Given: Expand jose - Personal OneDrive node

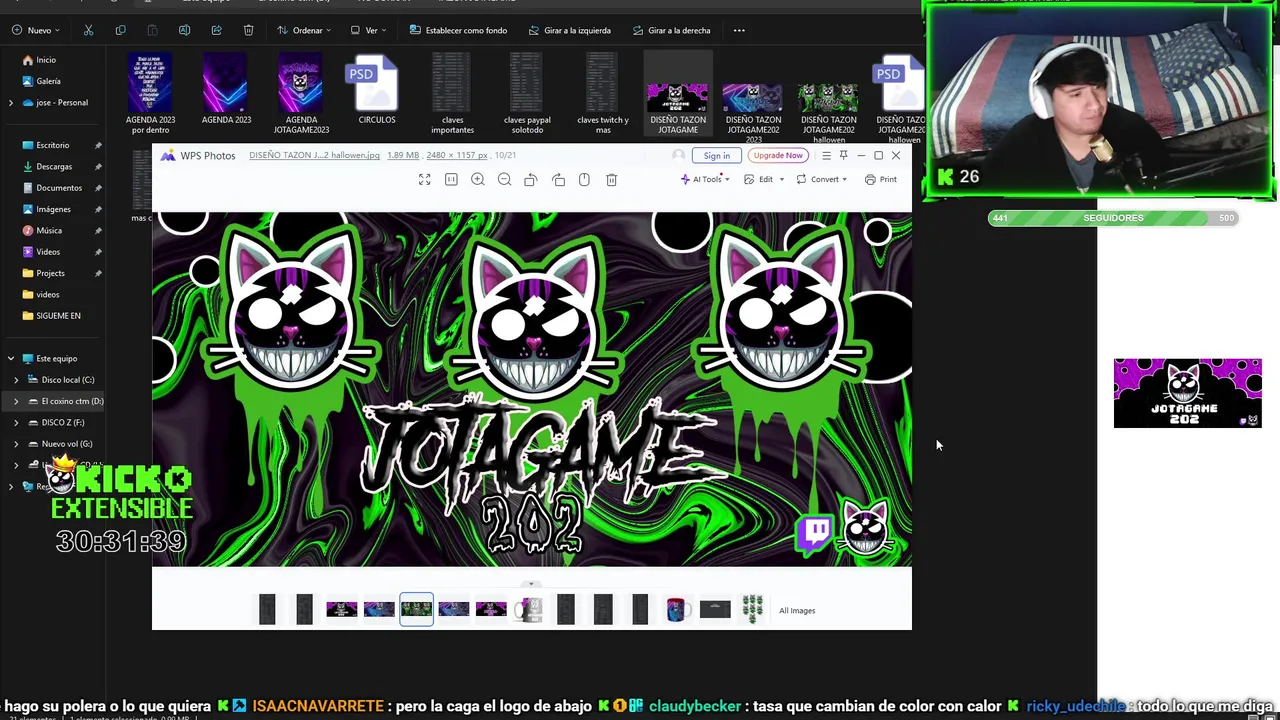Looking at the screenshot, I should (x=11, y=102).
